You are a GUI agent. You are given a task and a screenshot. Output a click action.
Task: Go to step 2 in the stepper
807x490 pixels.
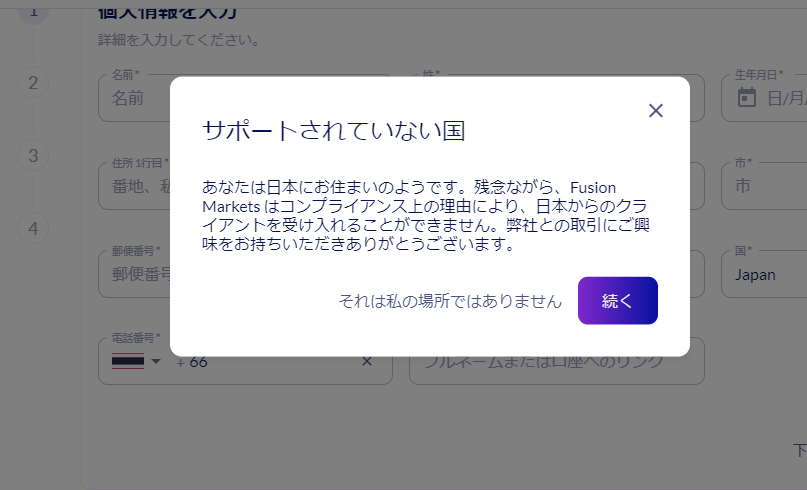(x=33, y=82)
